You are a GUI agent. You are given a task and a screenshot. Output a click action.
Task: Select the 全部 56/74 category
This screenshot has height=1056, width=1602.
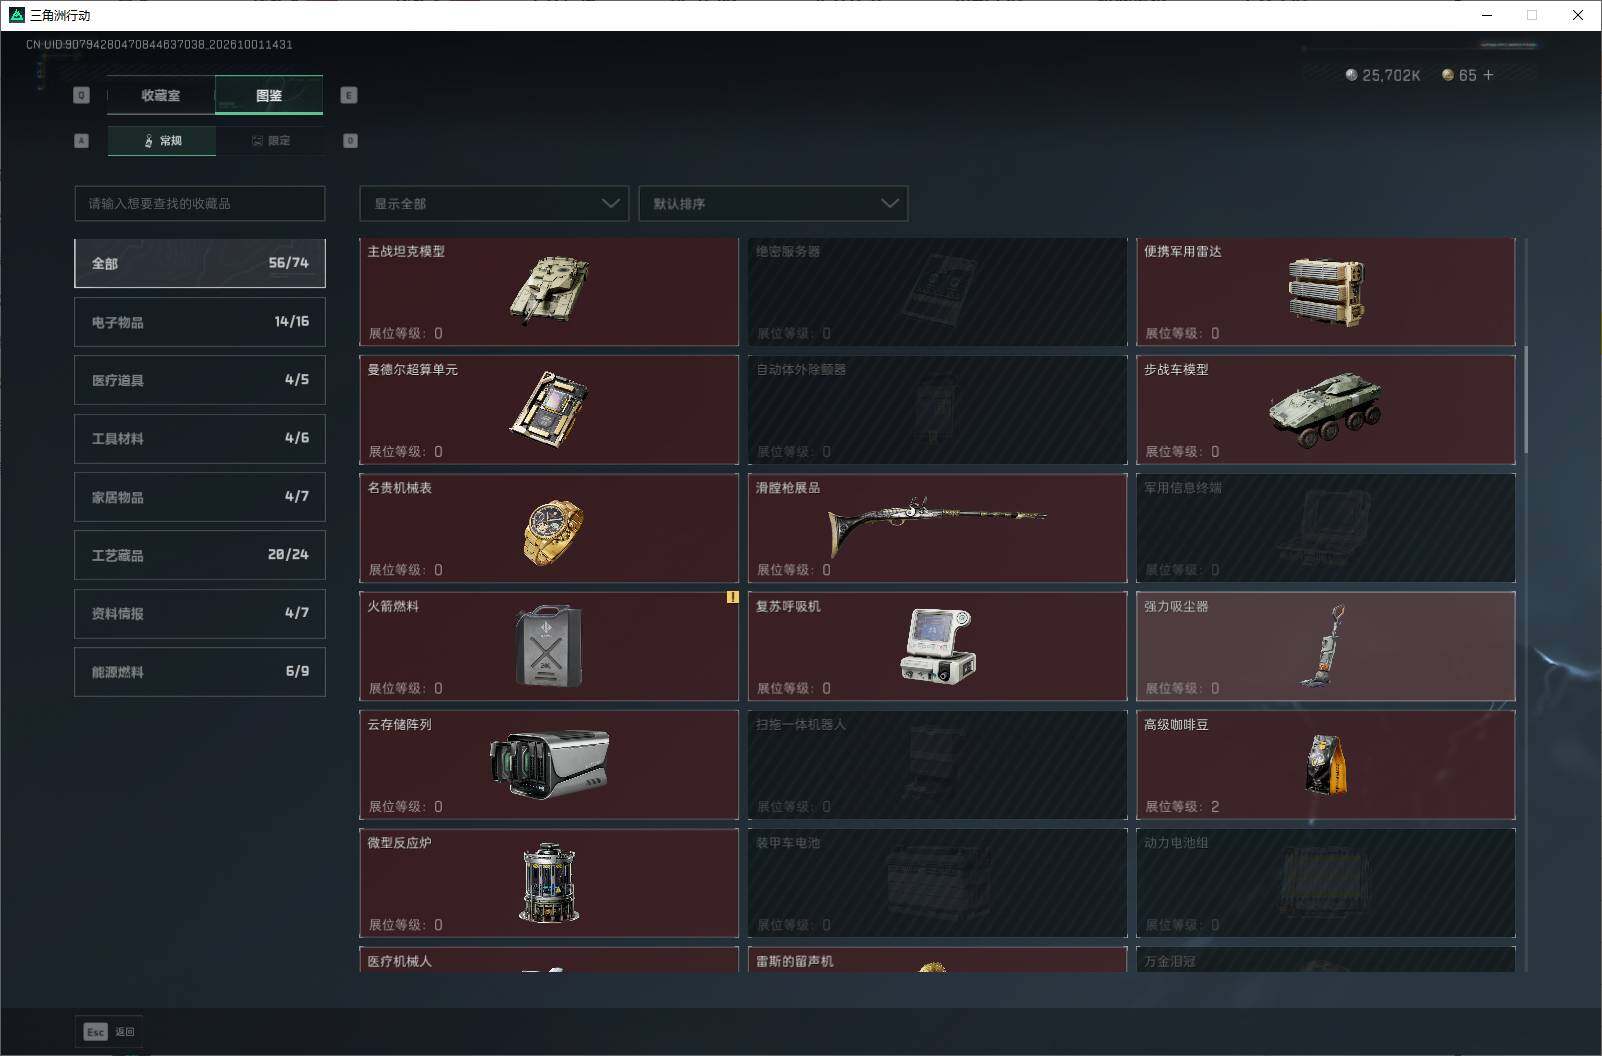(x=200, y=263)
